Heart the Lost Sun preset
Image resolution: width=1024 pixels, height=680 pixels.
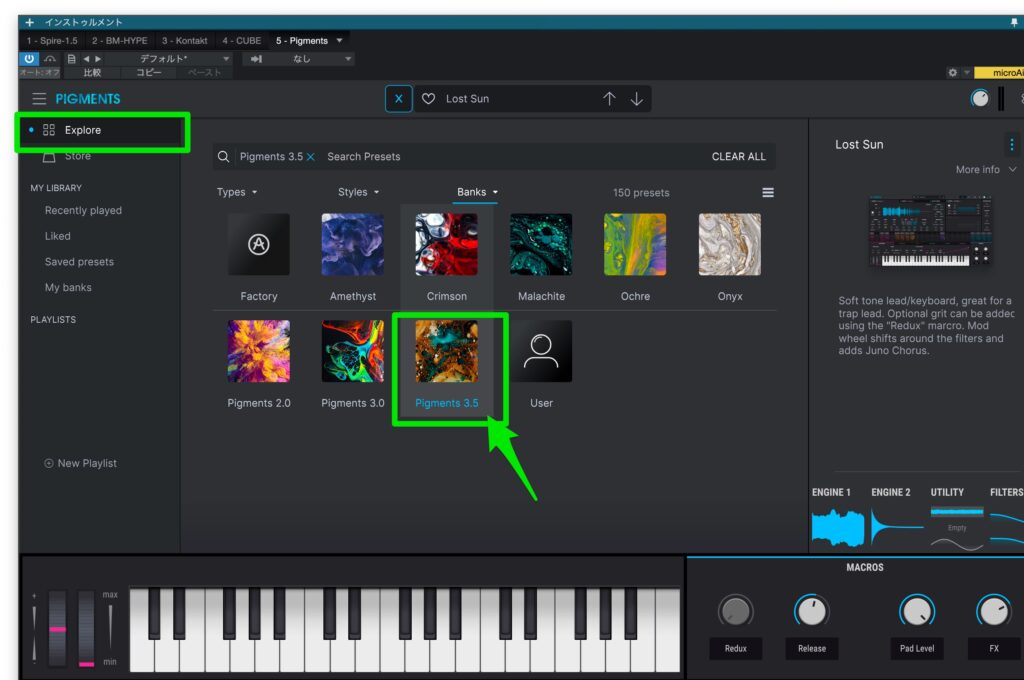tap(428, 98)
